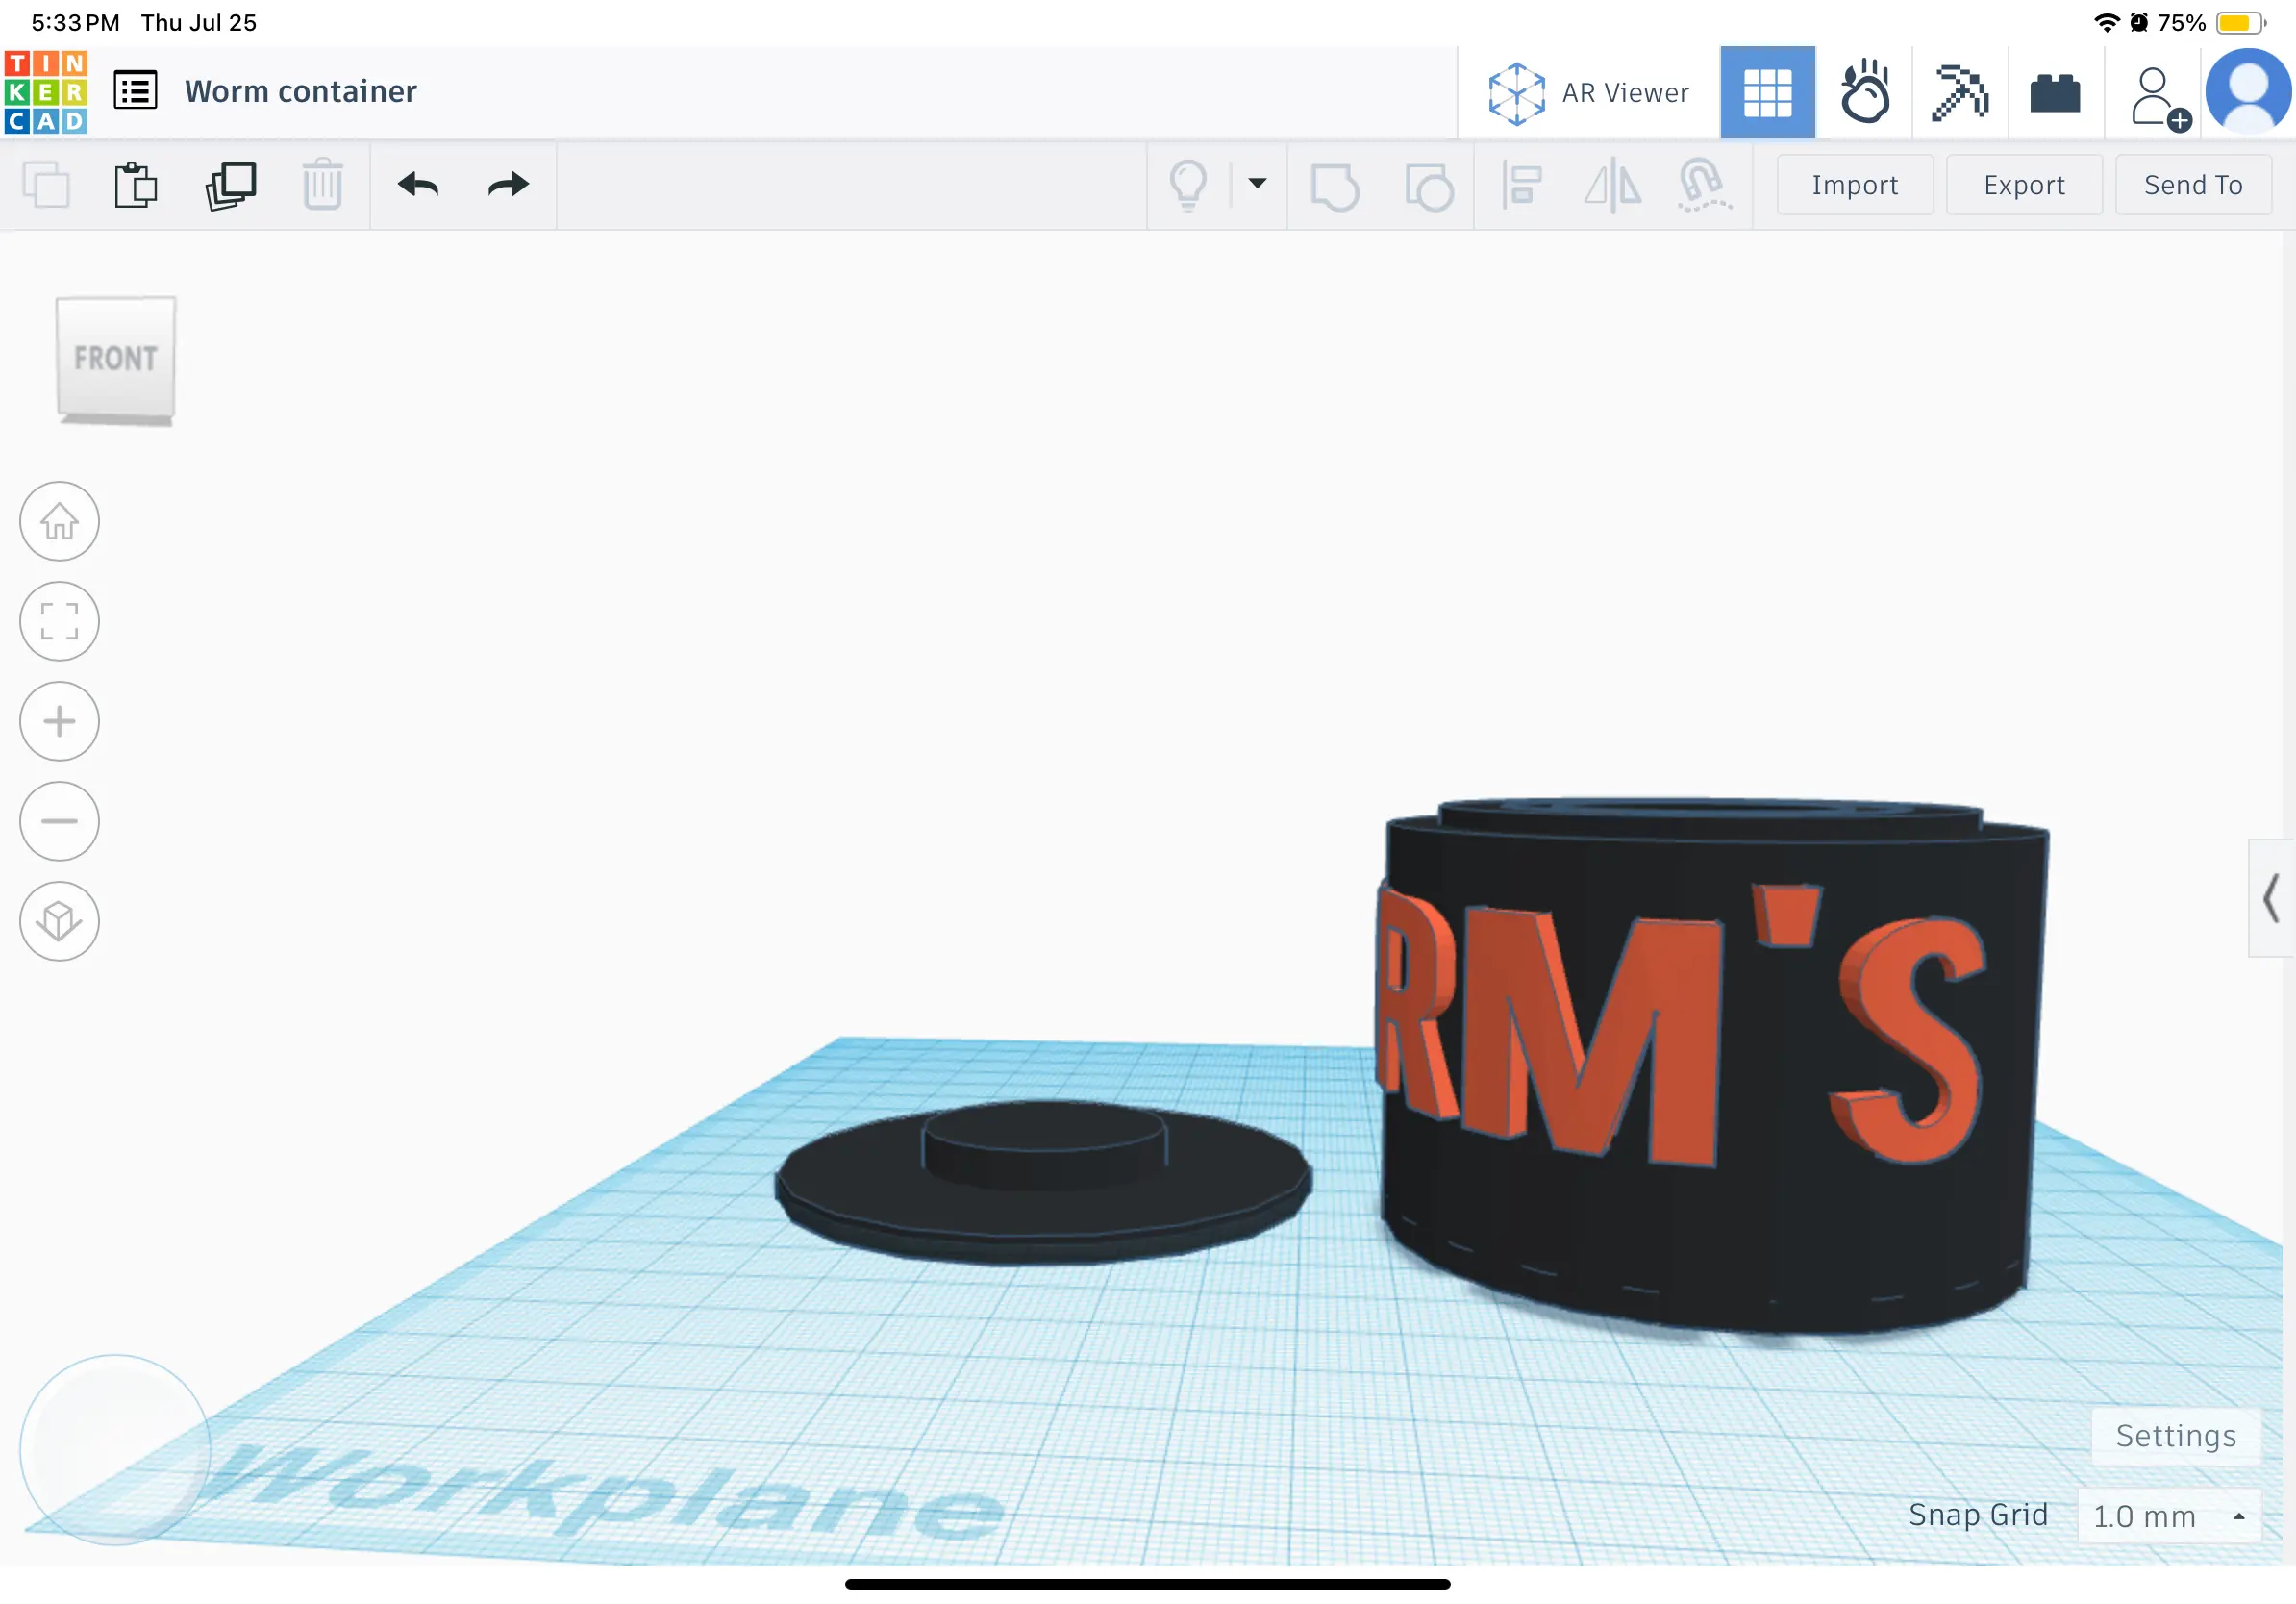Toggle perspective or orthographic view

point(59,921)
